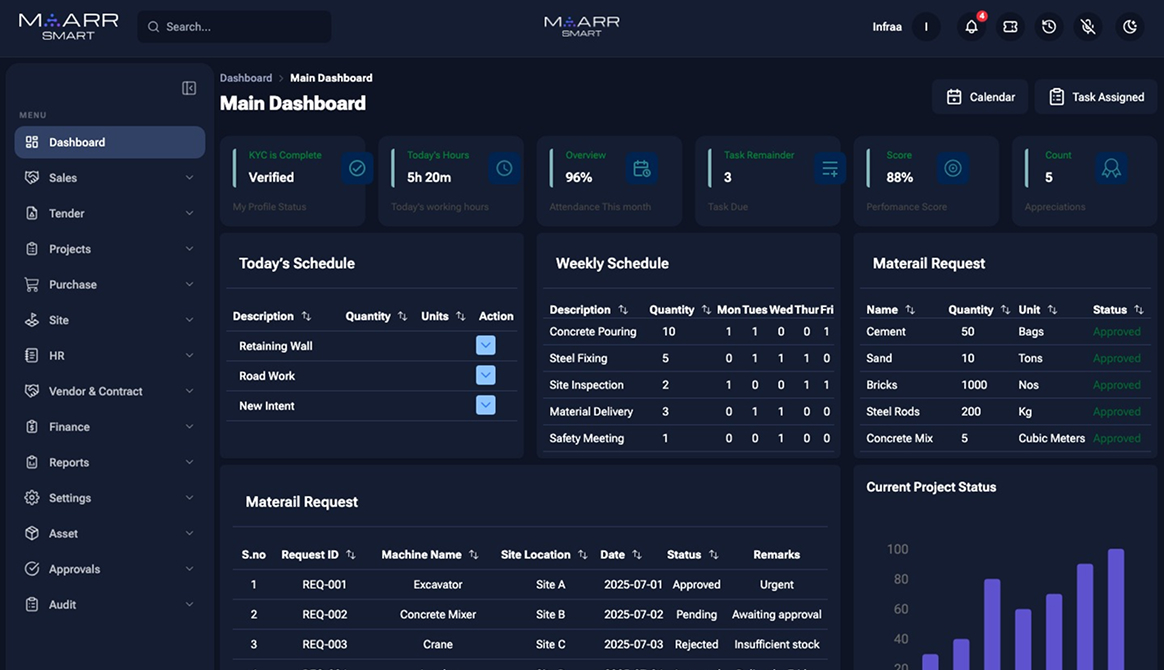Click the Today's Hours clock icon
The height and width of the screenshot is (670, 1164).
tap(504, 168)
